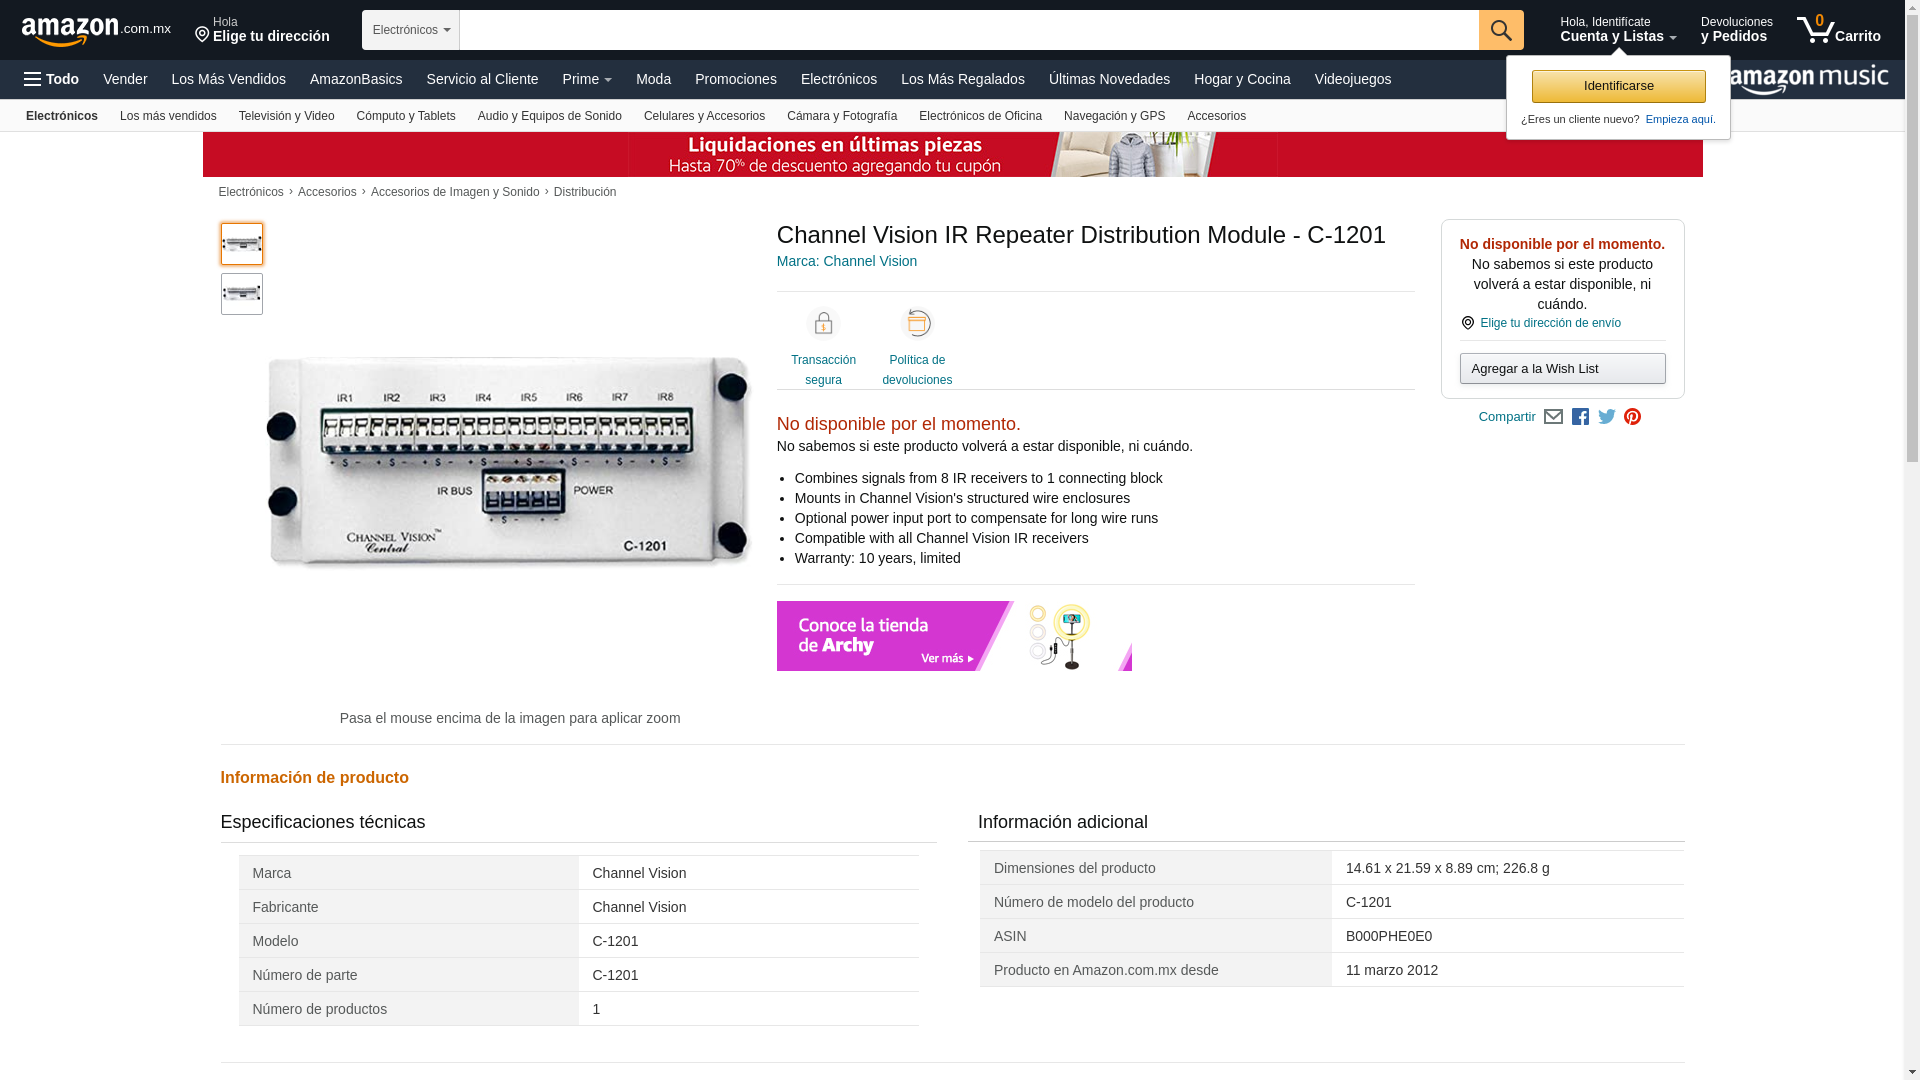Expand the Prime menu dropdown
Viewport: 1920px width, 1080px height.
tap(587, 79)
